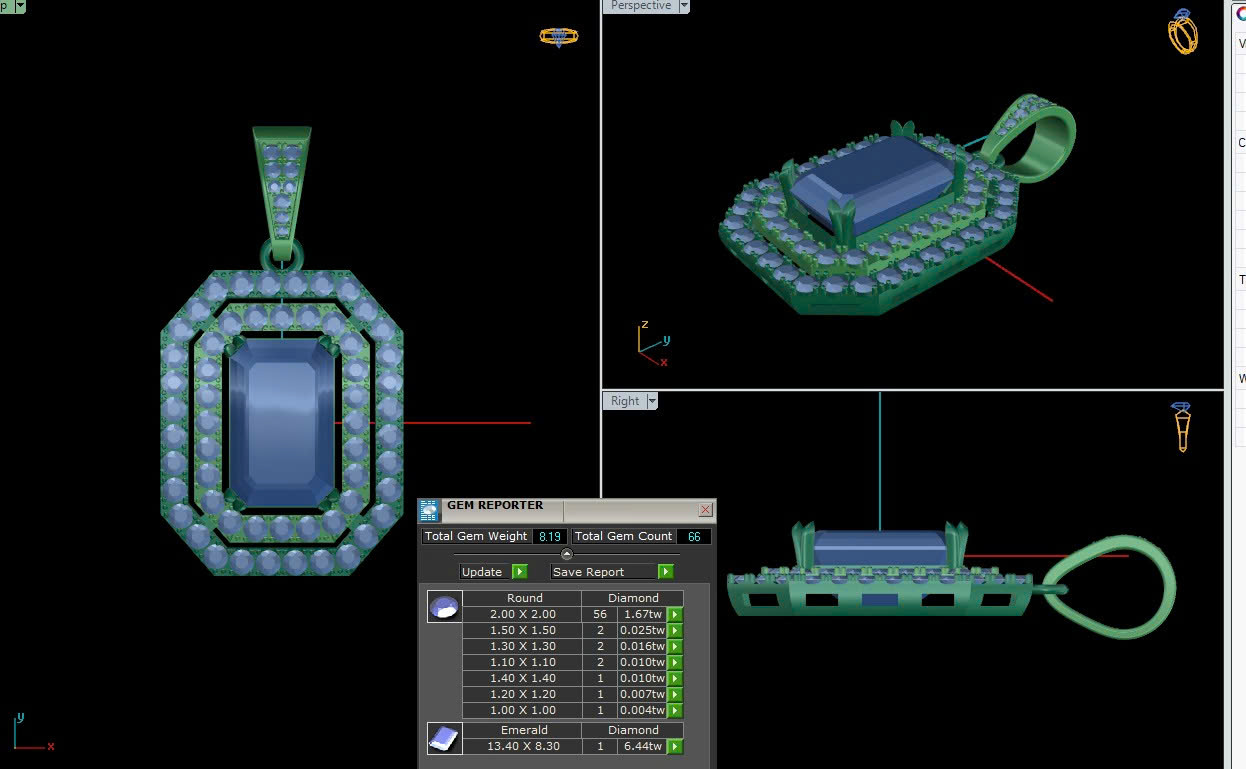Collapse the Gem Reporter panel with the round arrow
This screenshot has height=769, width=1246.
567,554
